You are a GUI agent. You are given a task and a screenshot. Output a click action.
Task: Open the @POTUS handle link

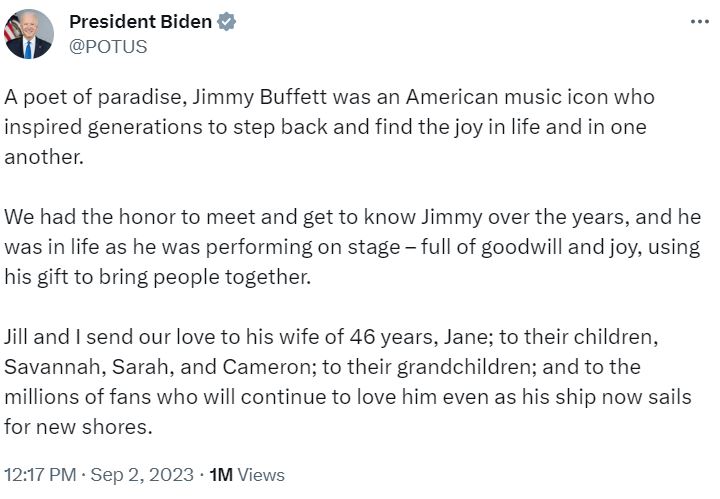point(106,46)
